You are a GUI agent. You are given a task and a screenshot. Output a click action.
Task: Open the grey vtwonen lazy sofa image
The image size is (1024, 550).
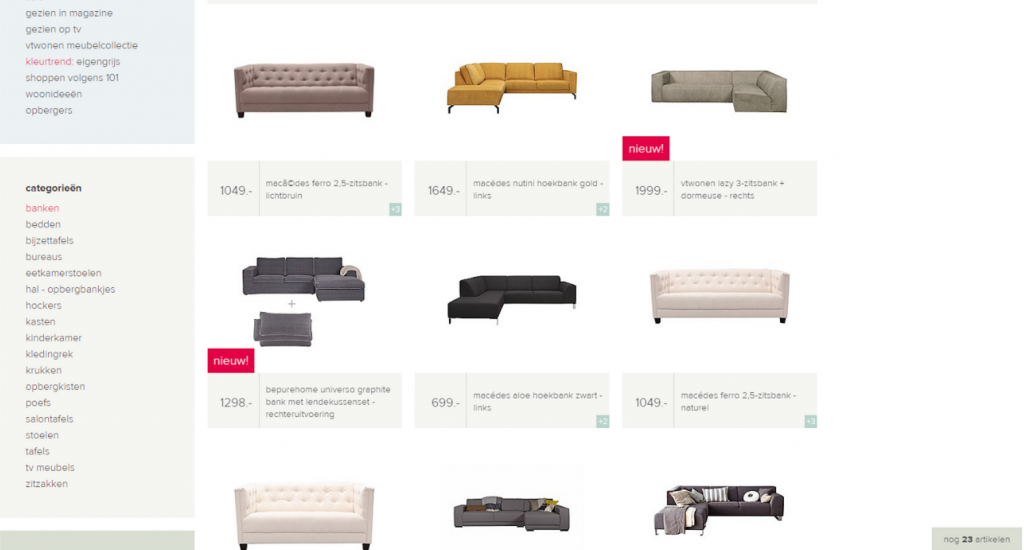click(719, 91)
